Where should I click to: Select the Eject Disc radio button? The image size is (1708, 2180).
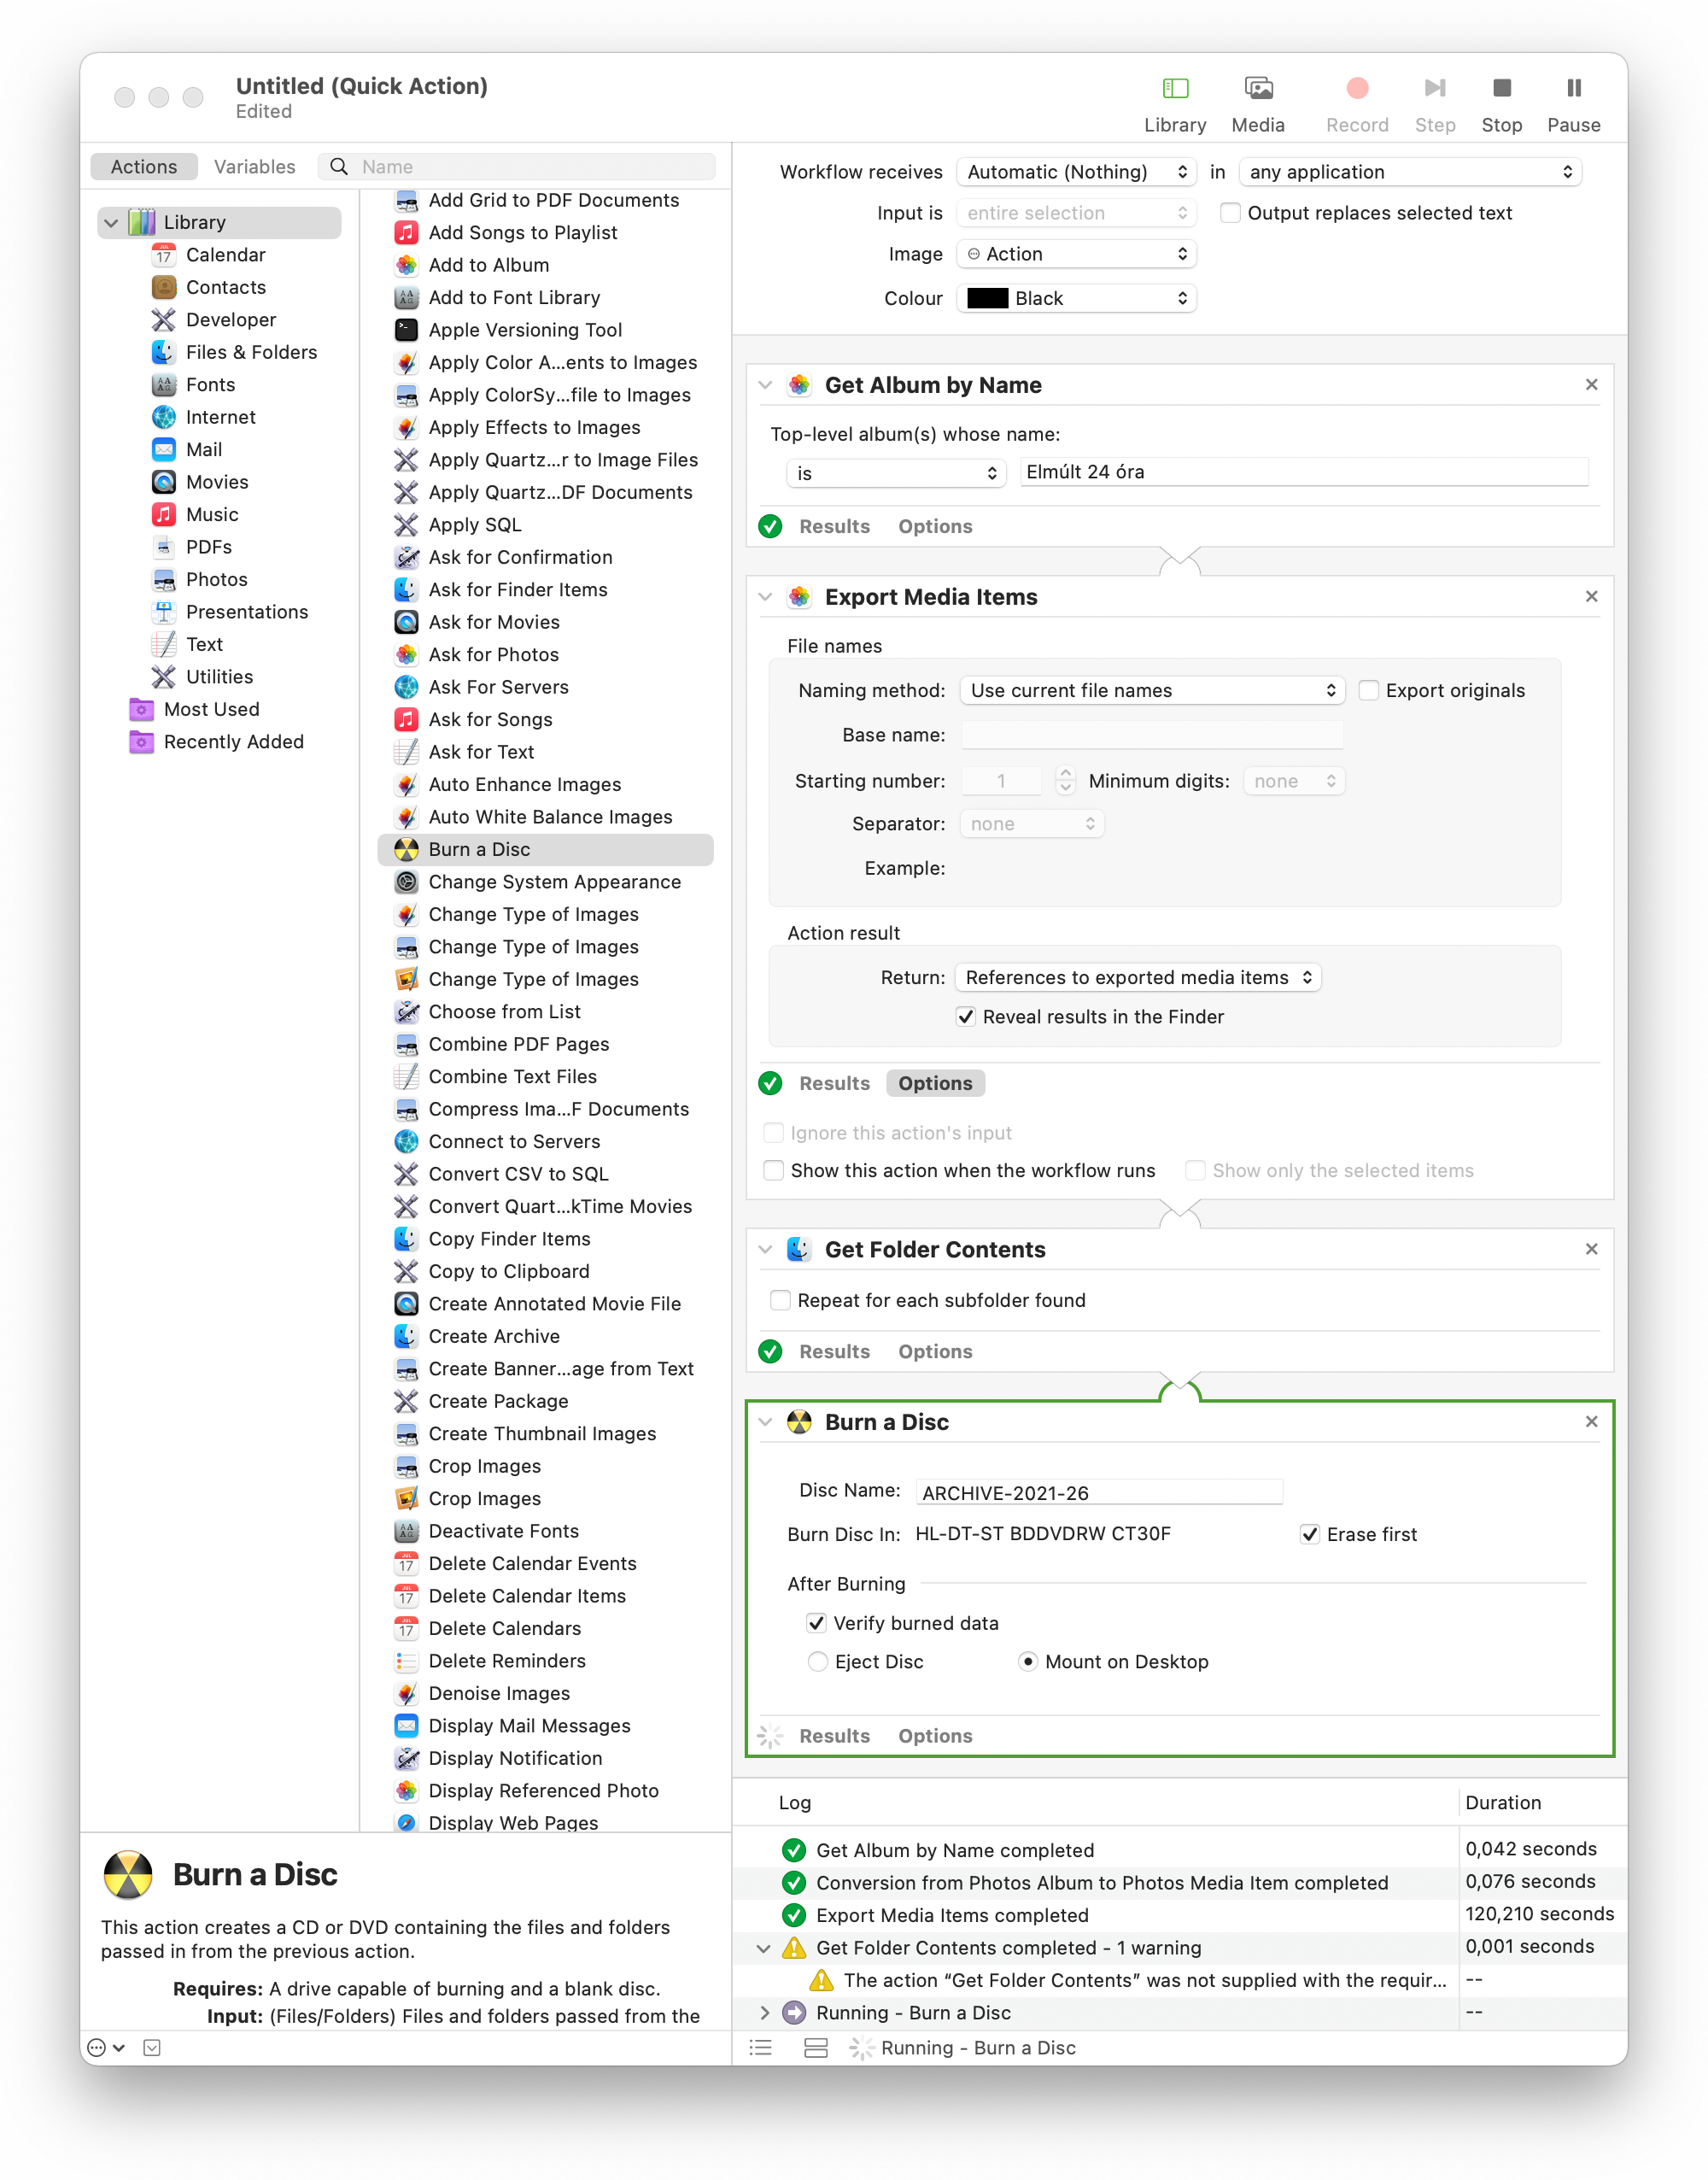[818, 1661]
